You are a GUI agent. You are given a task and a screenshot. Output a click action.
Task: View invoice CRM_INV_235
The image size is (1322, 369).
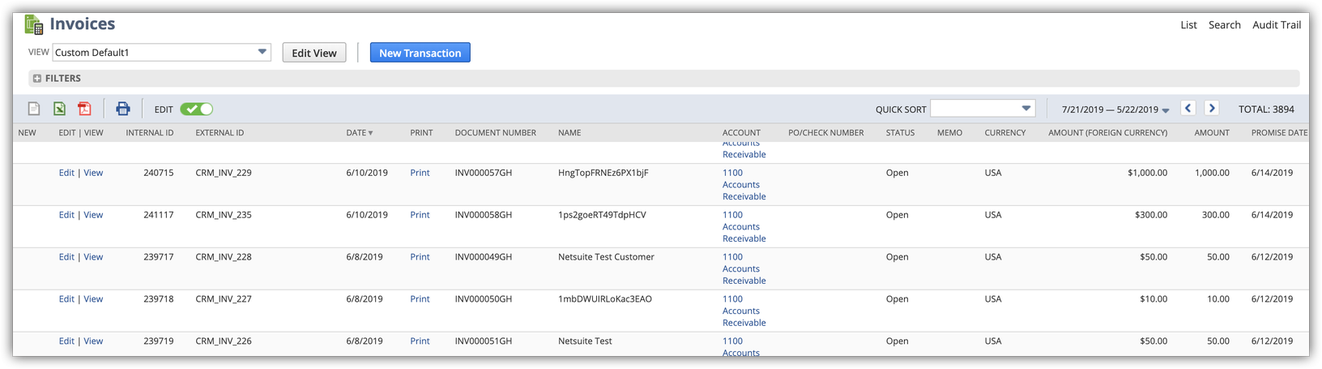point(93,215)
